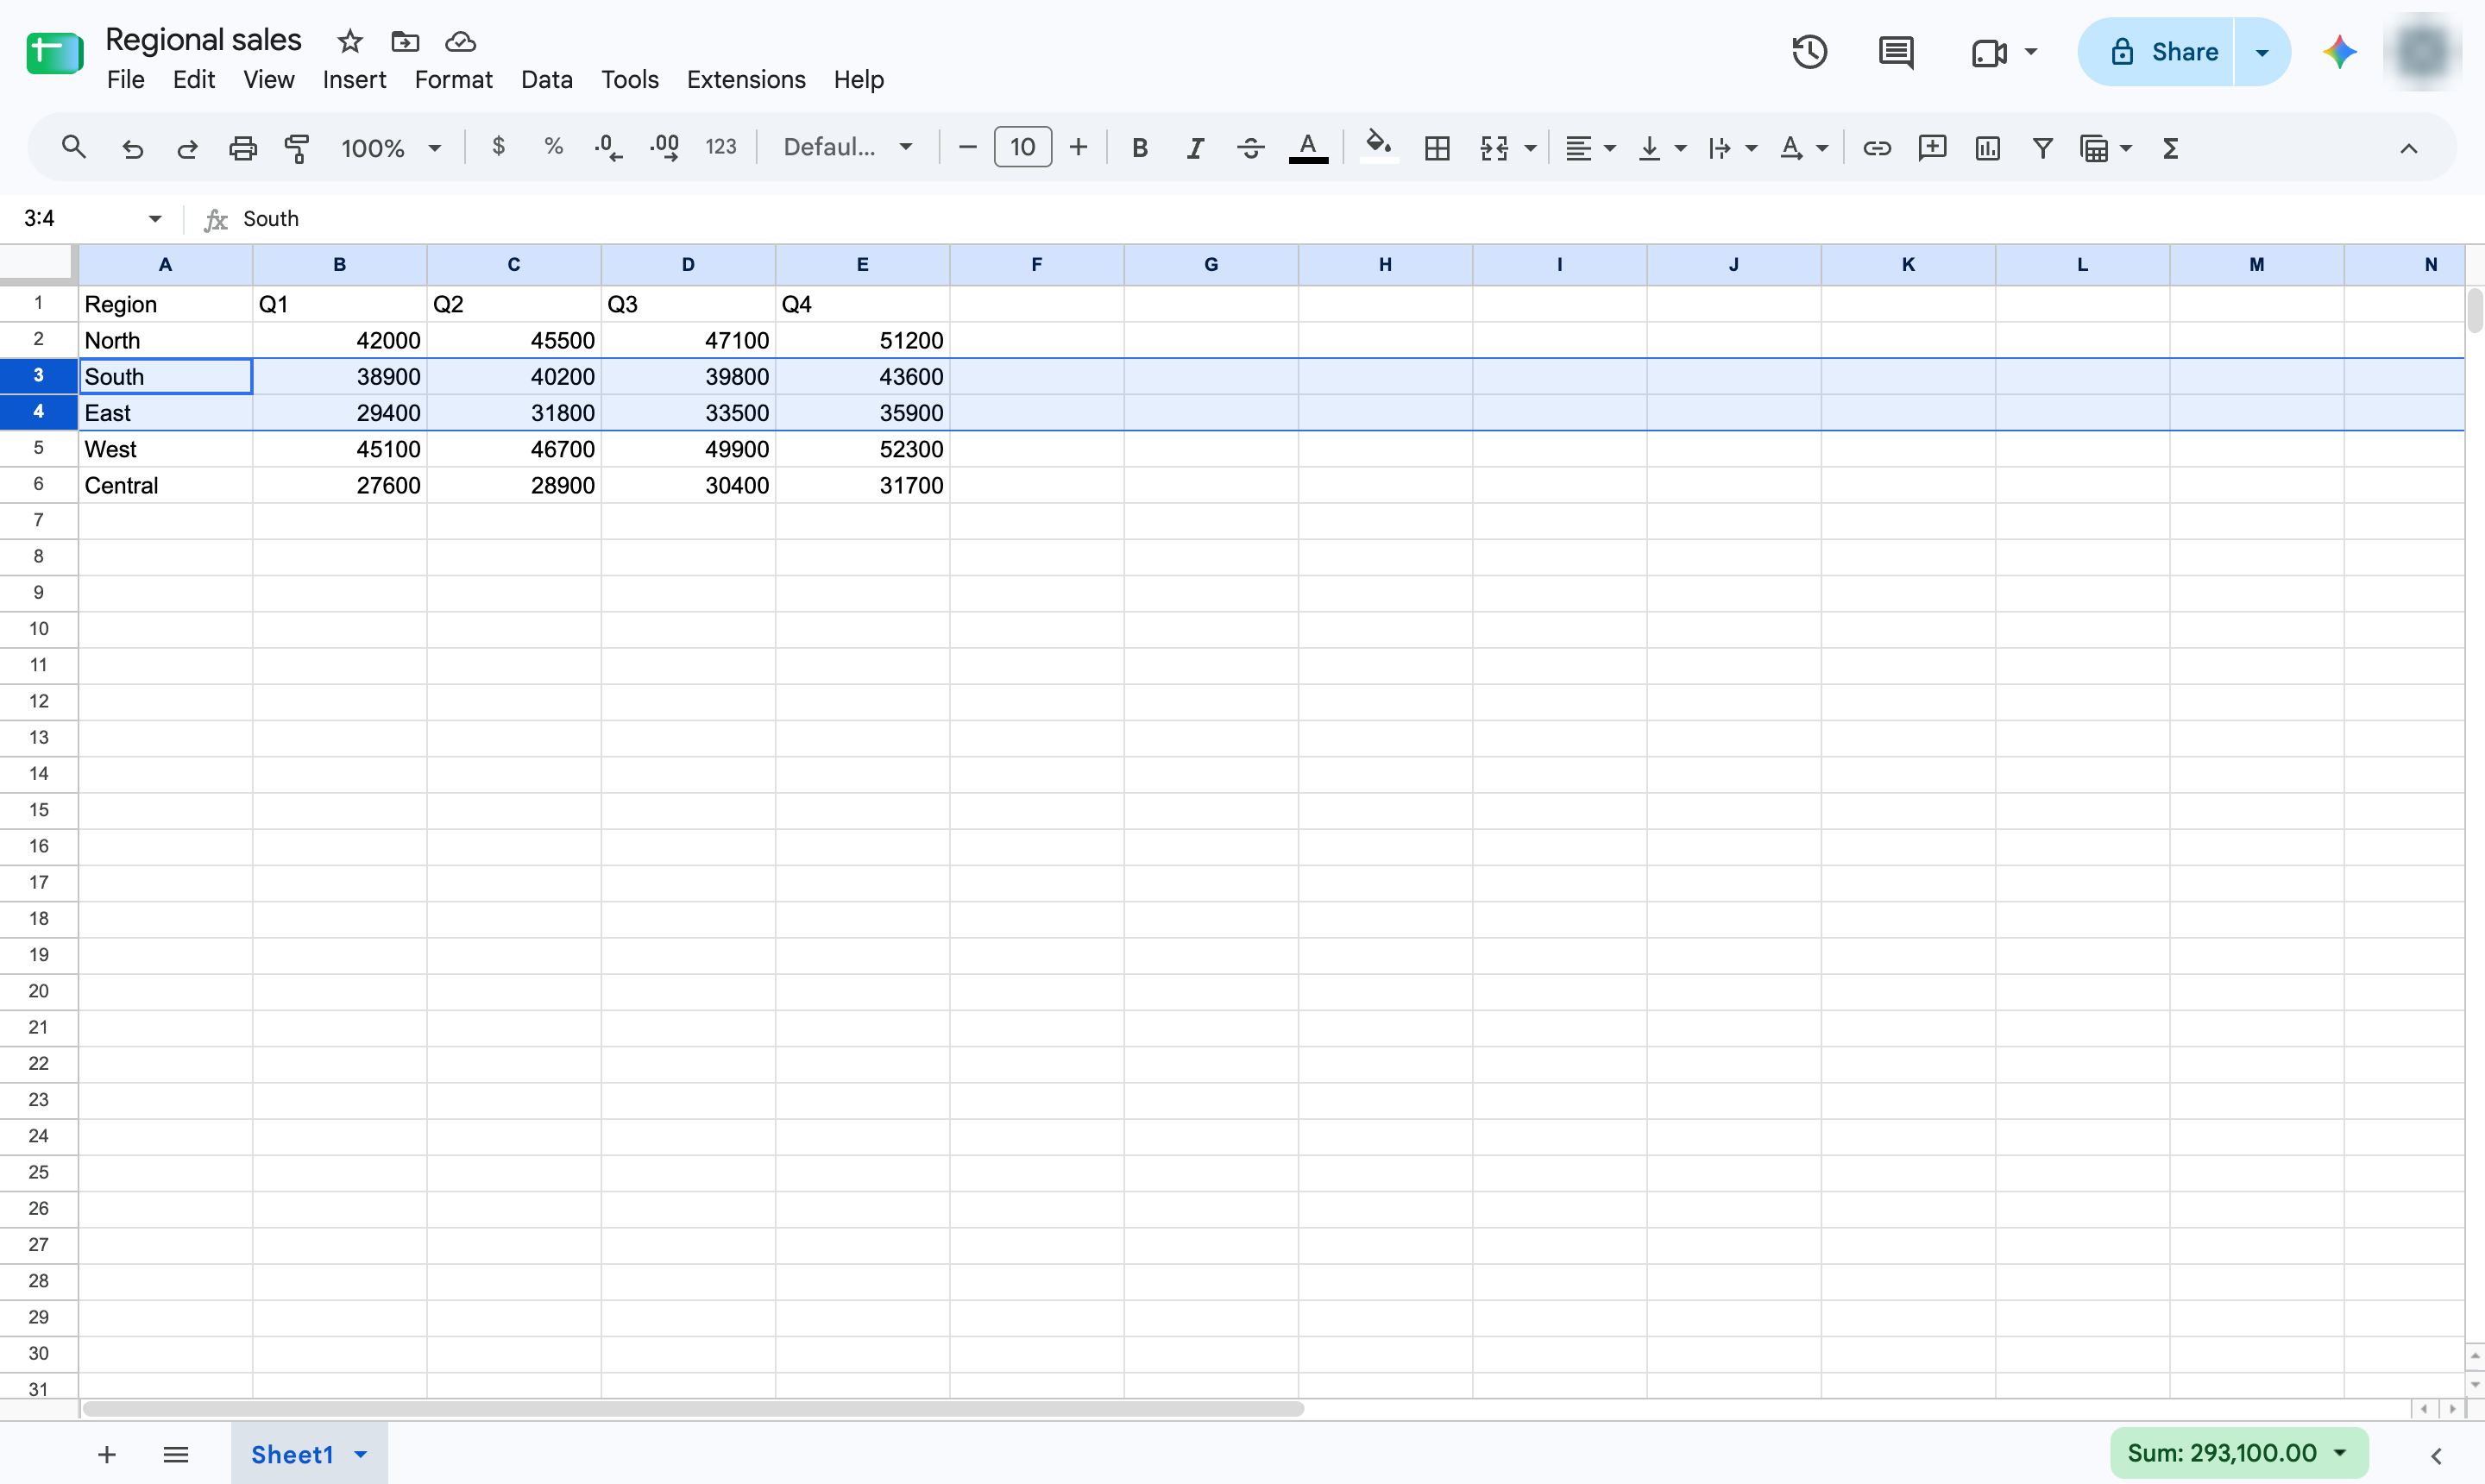Viewport: 2485px width, 1484px height.
Task: Activate the paint format roller icon
Action: click(x=297, y=148)
